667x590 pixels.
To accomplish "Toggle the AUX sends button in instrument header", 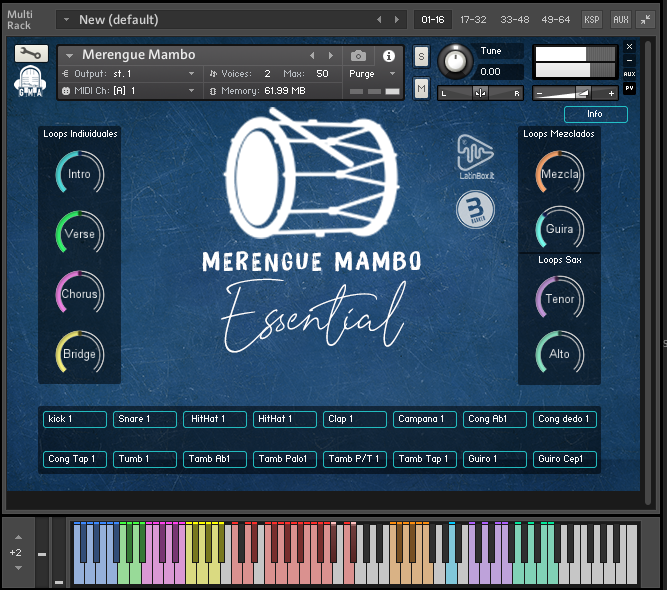I will pyautogui.click(x=630, y=74).
